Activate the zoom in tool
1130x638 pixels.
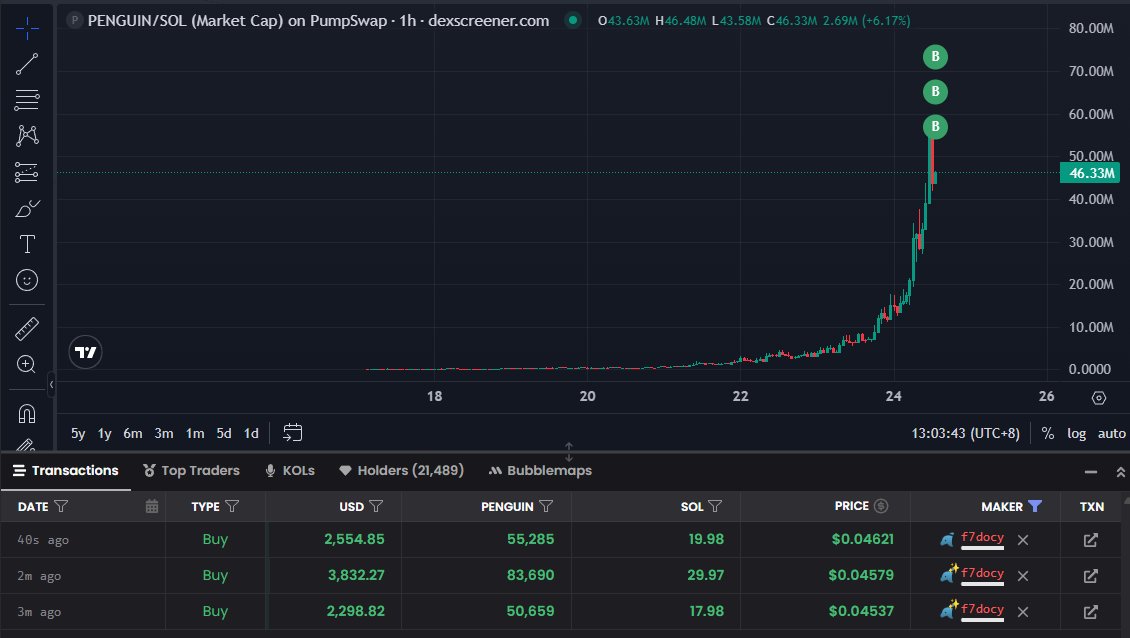(27, 364)
